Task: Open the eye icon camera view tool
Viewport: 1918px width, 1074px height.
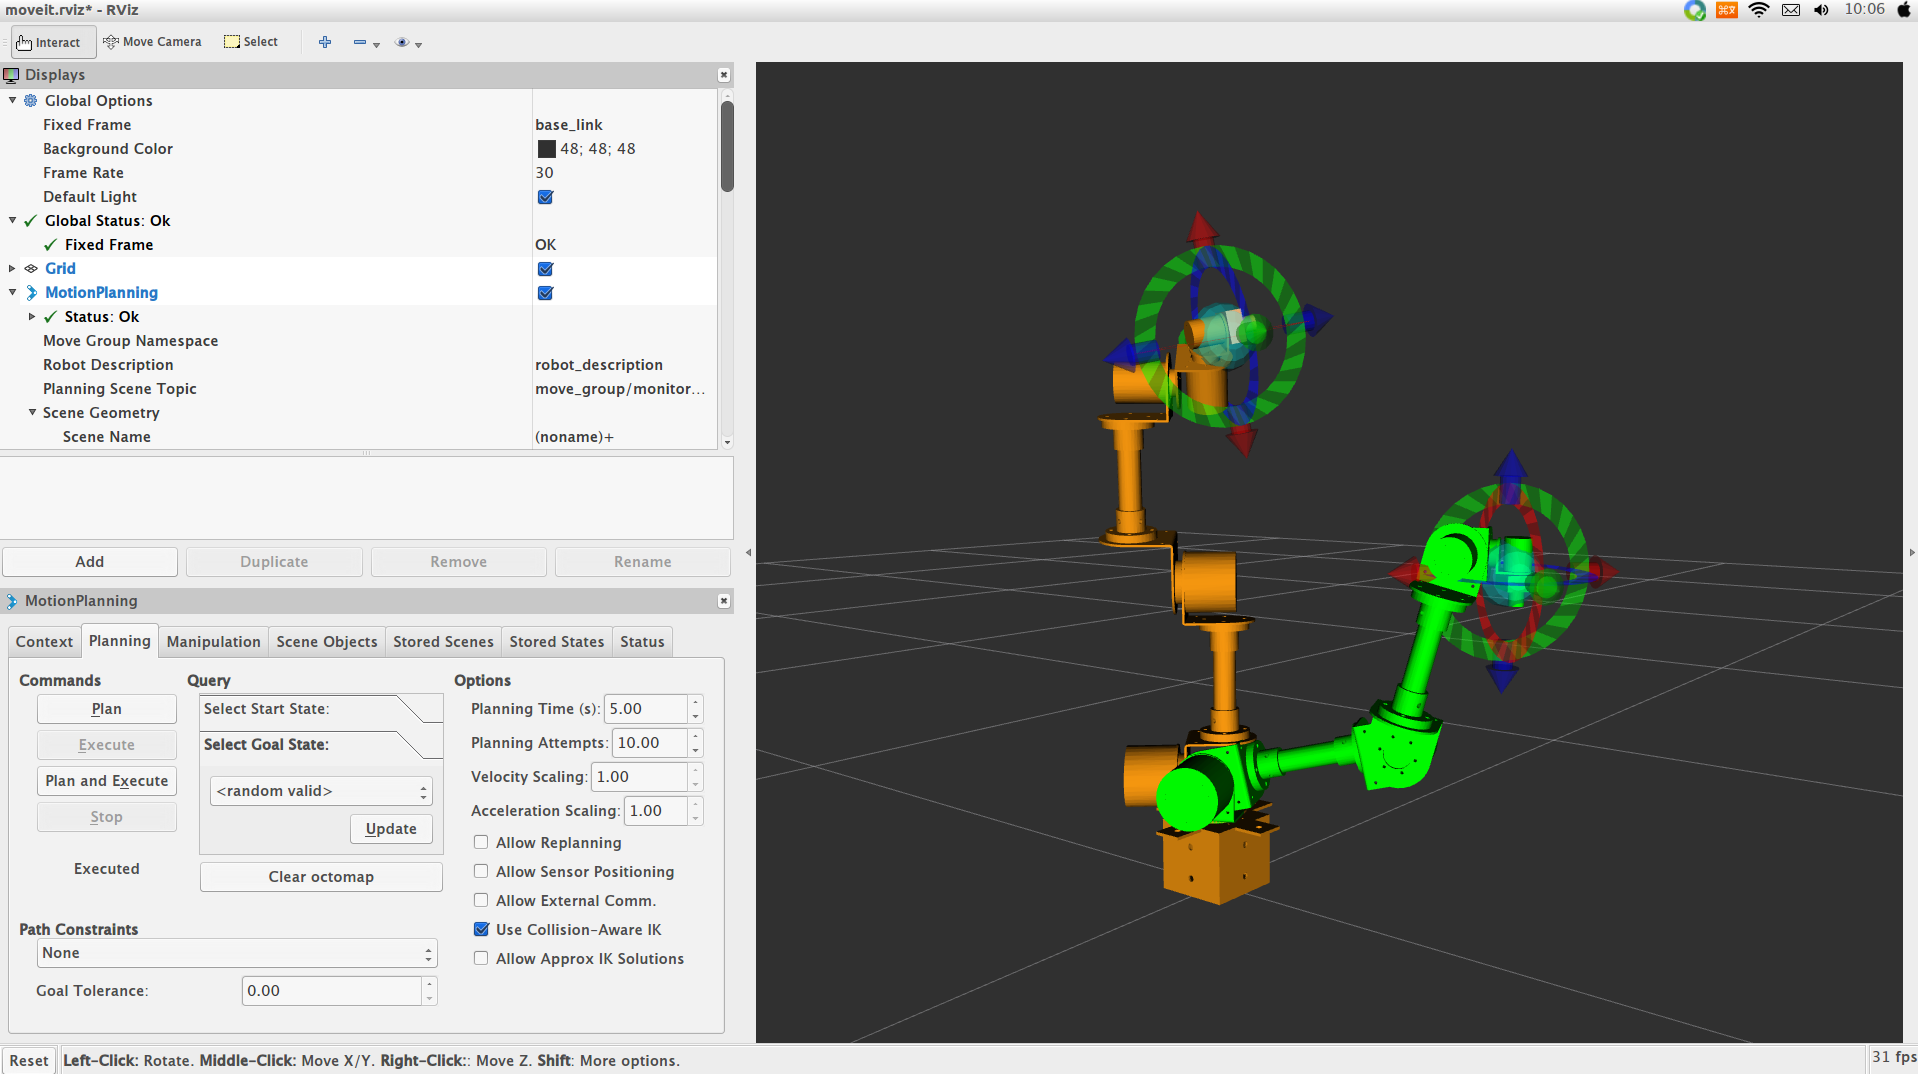Action: (x=402, y=43)
